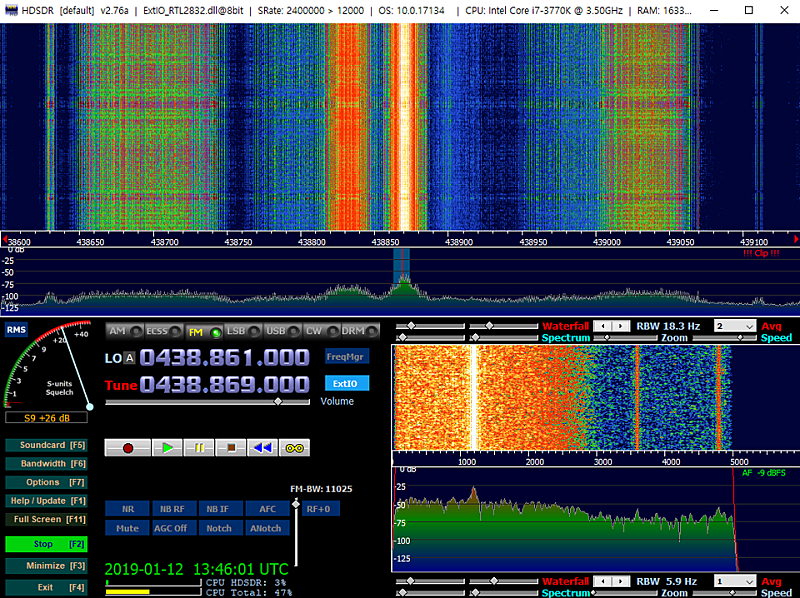Select USB demodulation mode
The height and width of the screenshot is (598, 800).
coord(278,331)
